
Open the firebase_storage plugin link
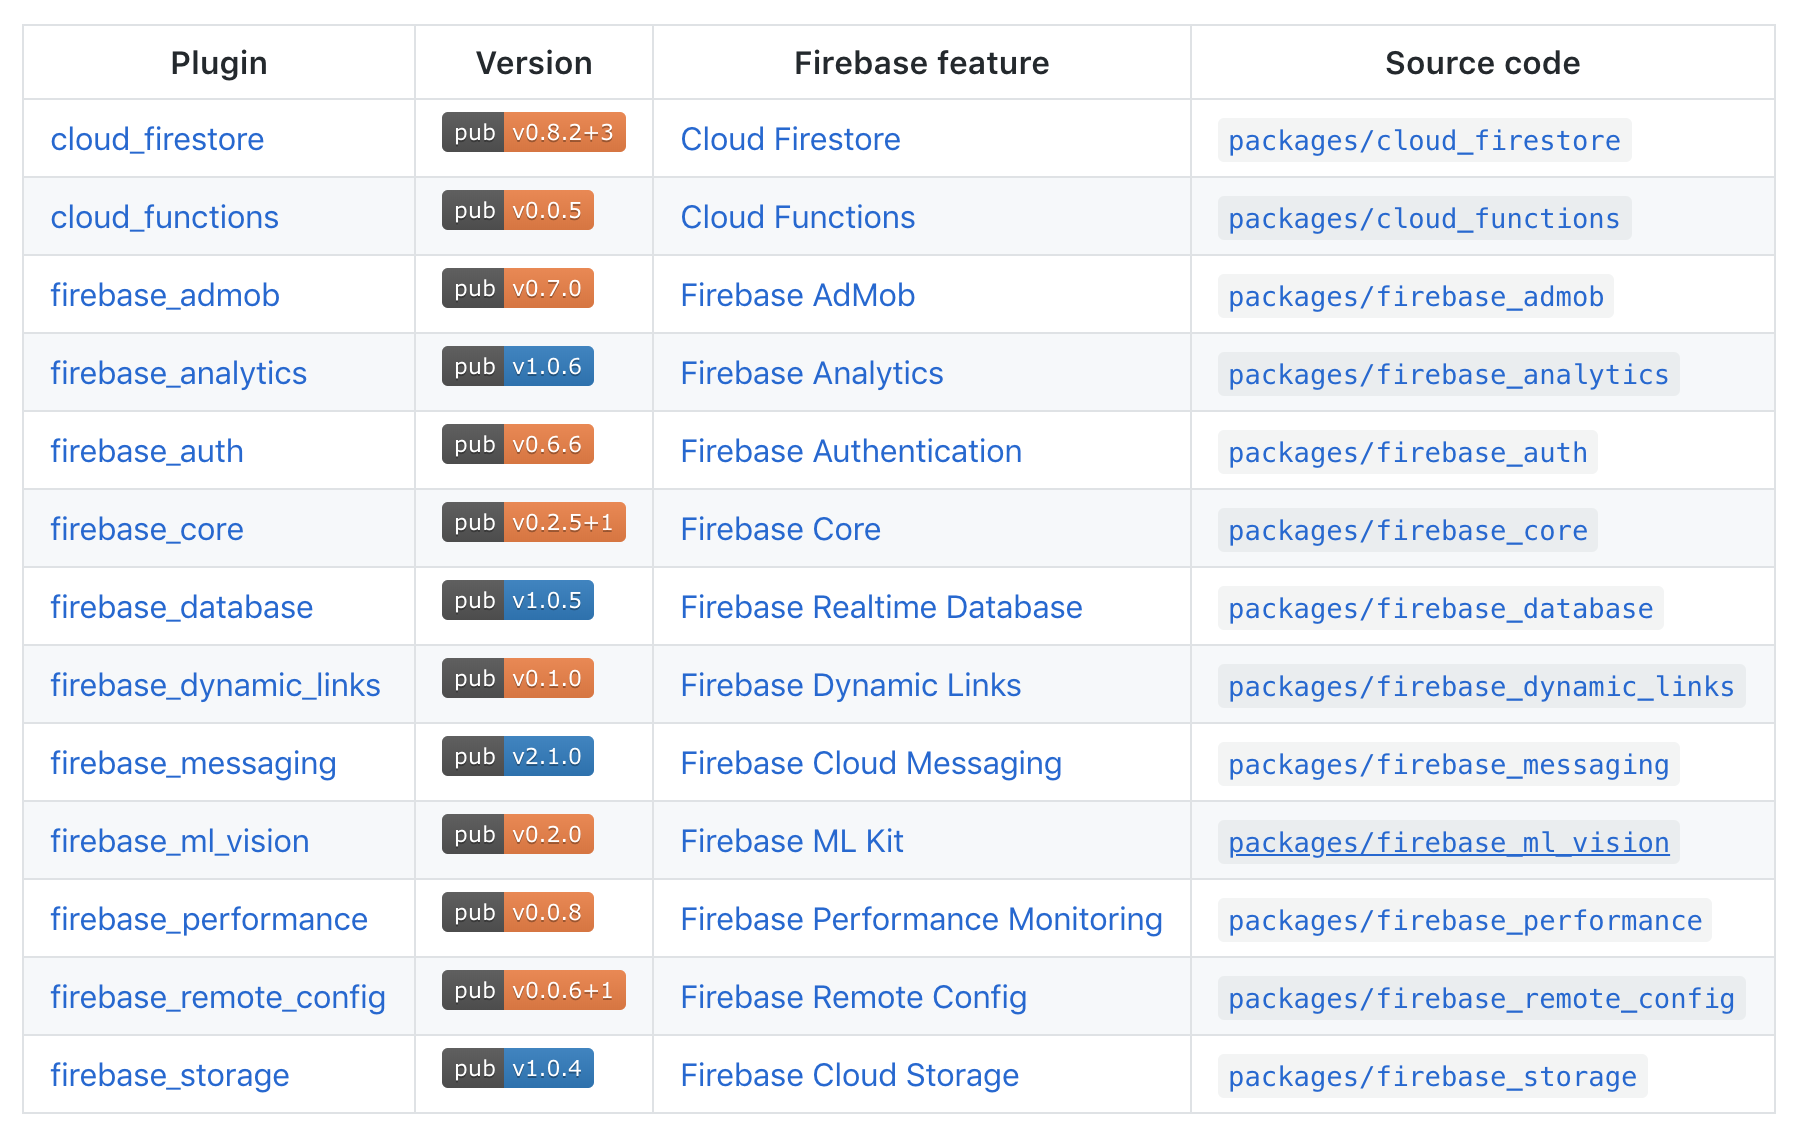click(170, 1075)
